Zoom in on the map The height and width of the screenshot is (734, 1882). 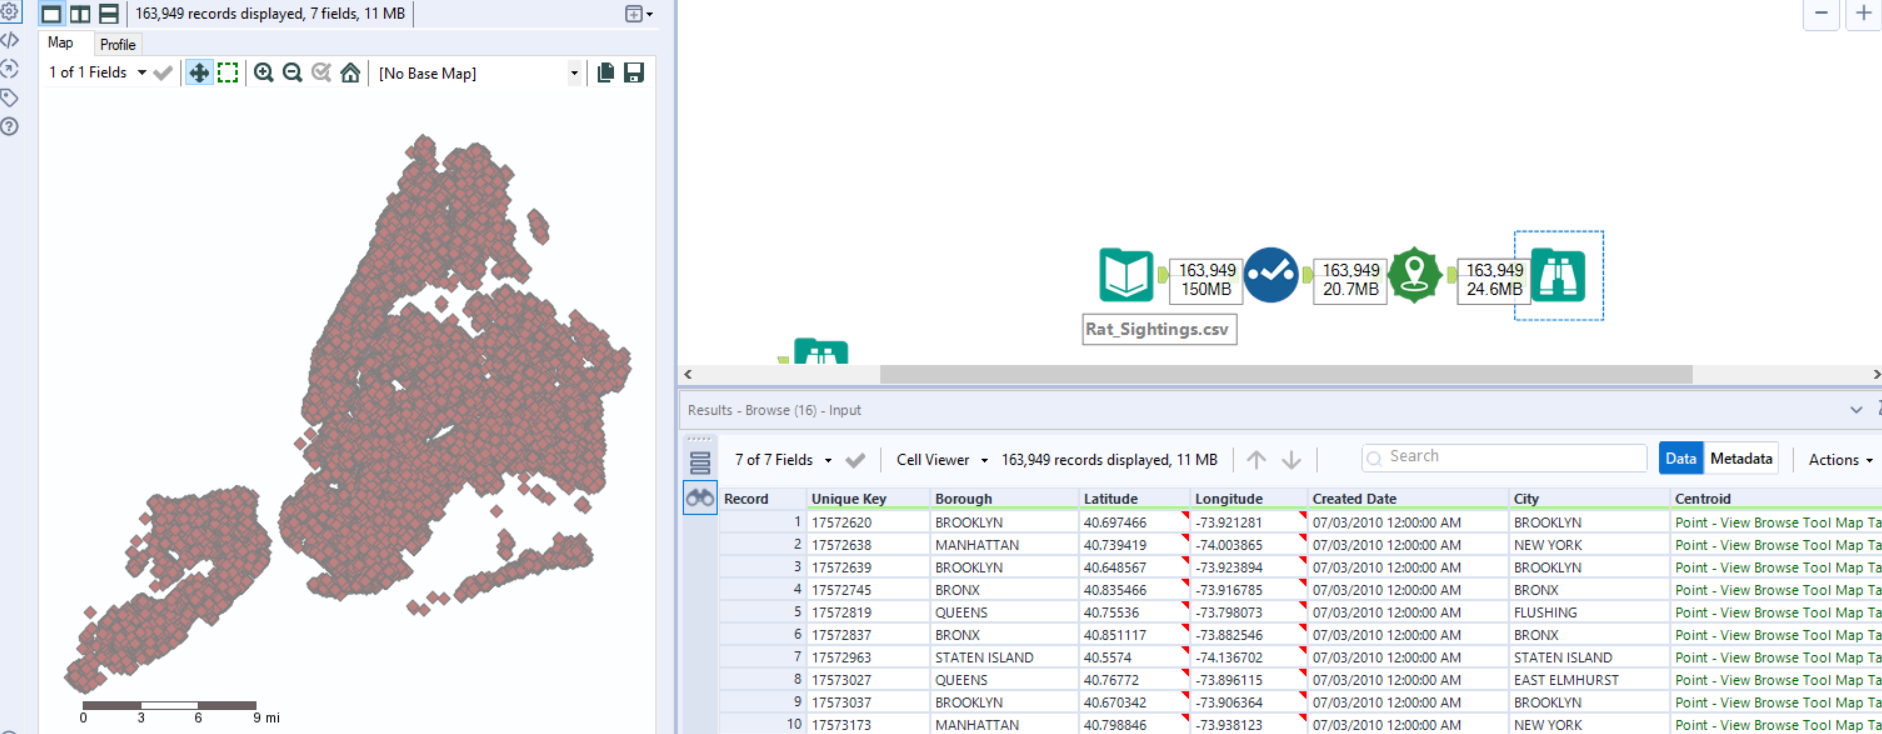click(263, 73)
